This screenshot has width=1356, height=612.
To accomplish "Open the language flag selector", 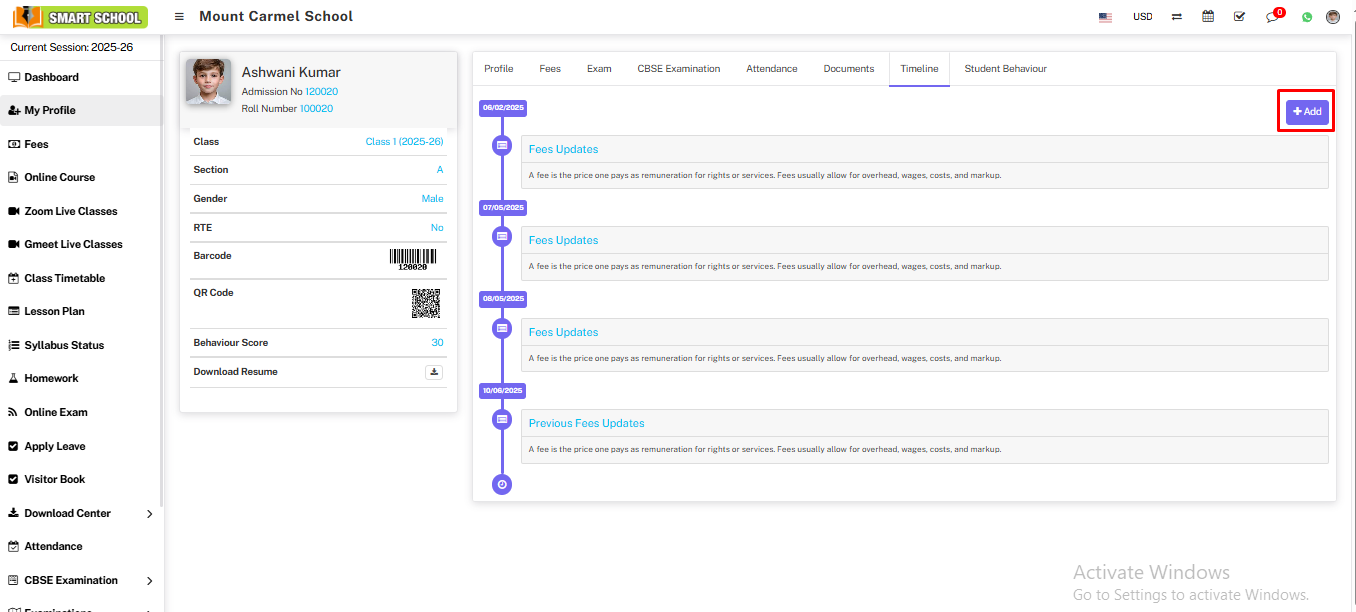I will (x=1105, y=17).
